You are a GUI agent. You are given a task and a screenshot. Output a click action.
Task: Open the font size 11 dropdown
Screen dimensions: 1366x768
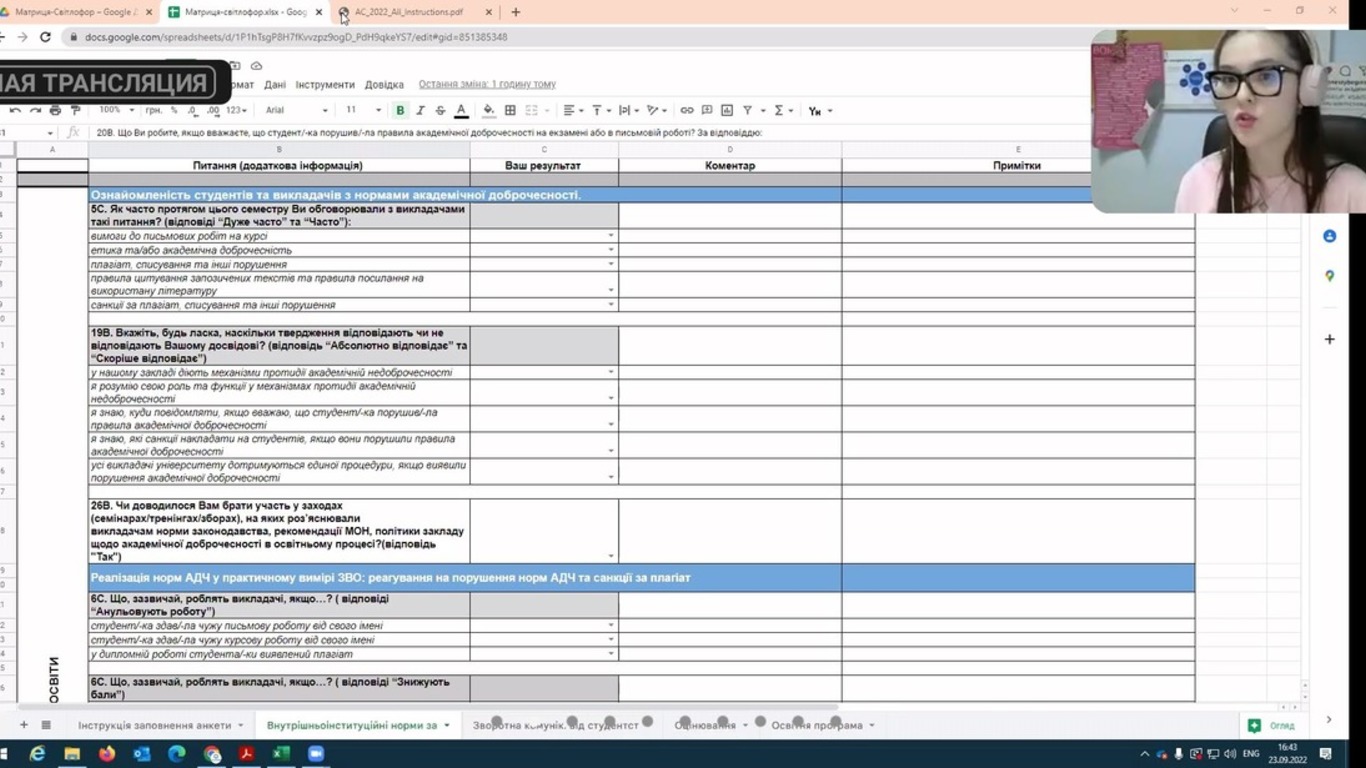[363, 111]
